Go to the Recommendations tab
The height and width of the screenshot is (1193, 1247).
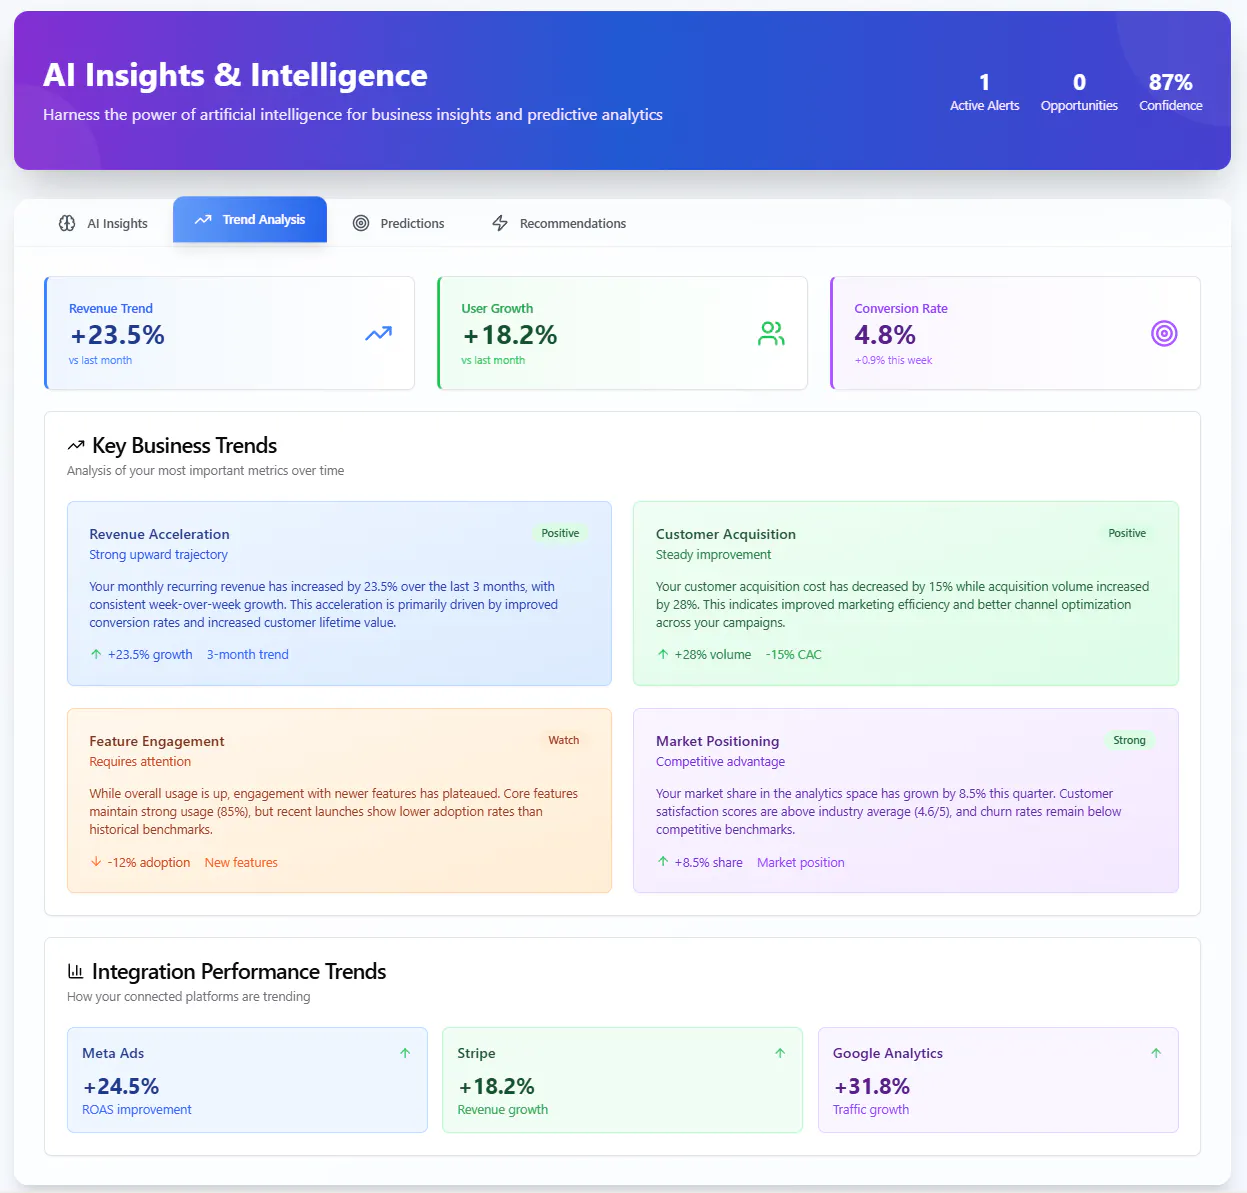[x=559, y=223]
